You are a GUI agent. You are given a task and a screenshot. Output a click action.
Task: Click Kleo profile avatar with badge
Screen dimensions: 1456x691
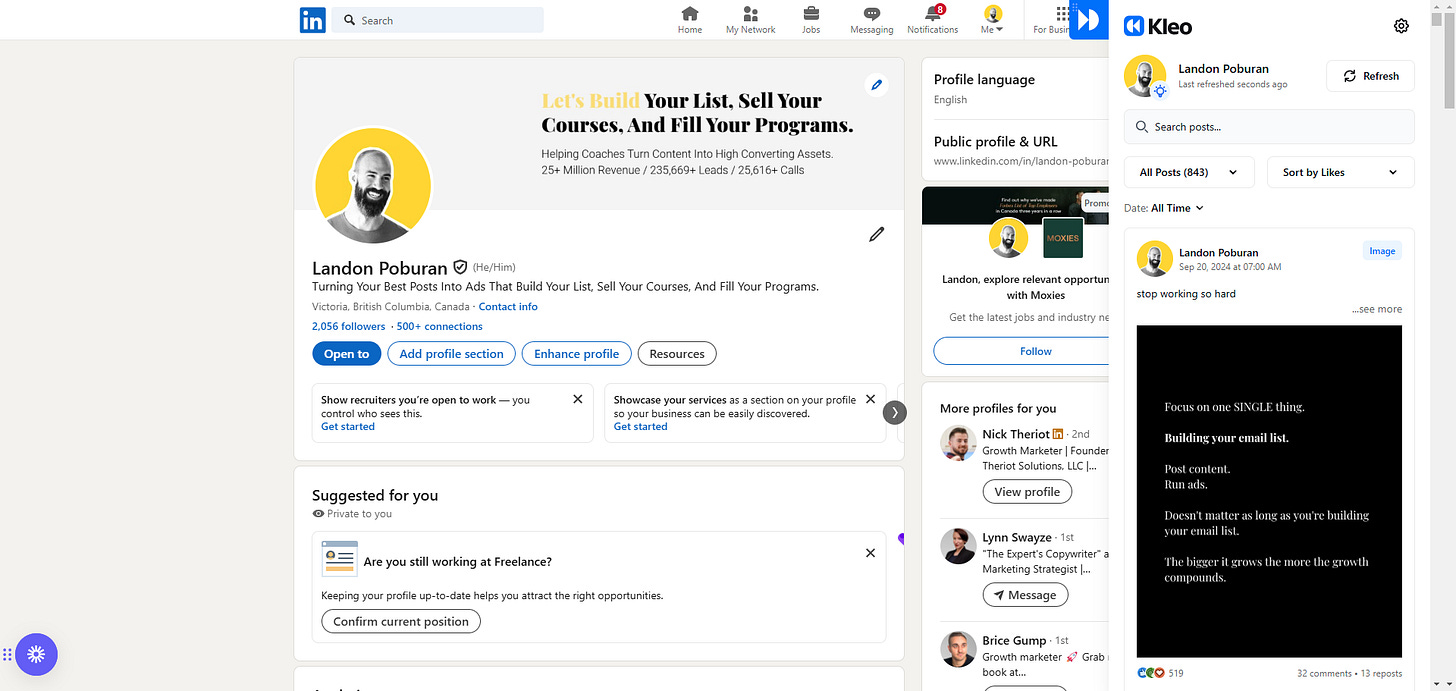[1145, 76]
